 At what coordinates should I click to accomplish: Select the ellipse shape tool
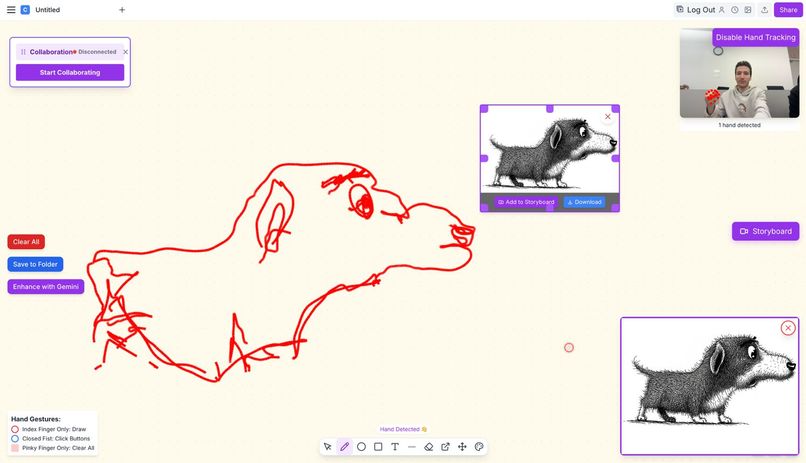pyautogui.click(x=361, y=447)
